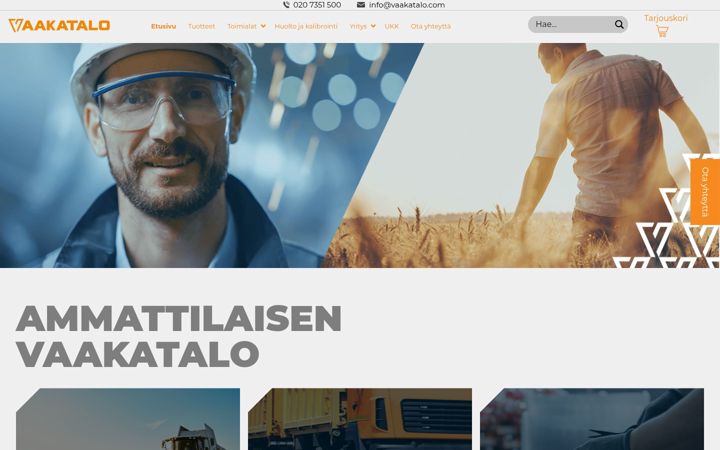Image resolution: width=720 pixels, height=450 pixels.
Task: Click the envelope icon beside the email address
Action: [361, 5]
